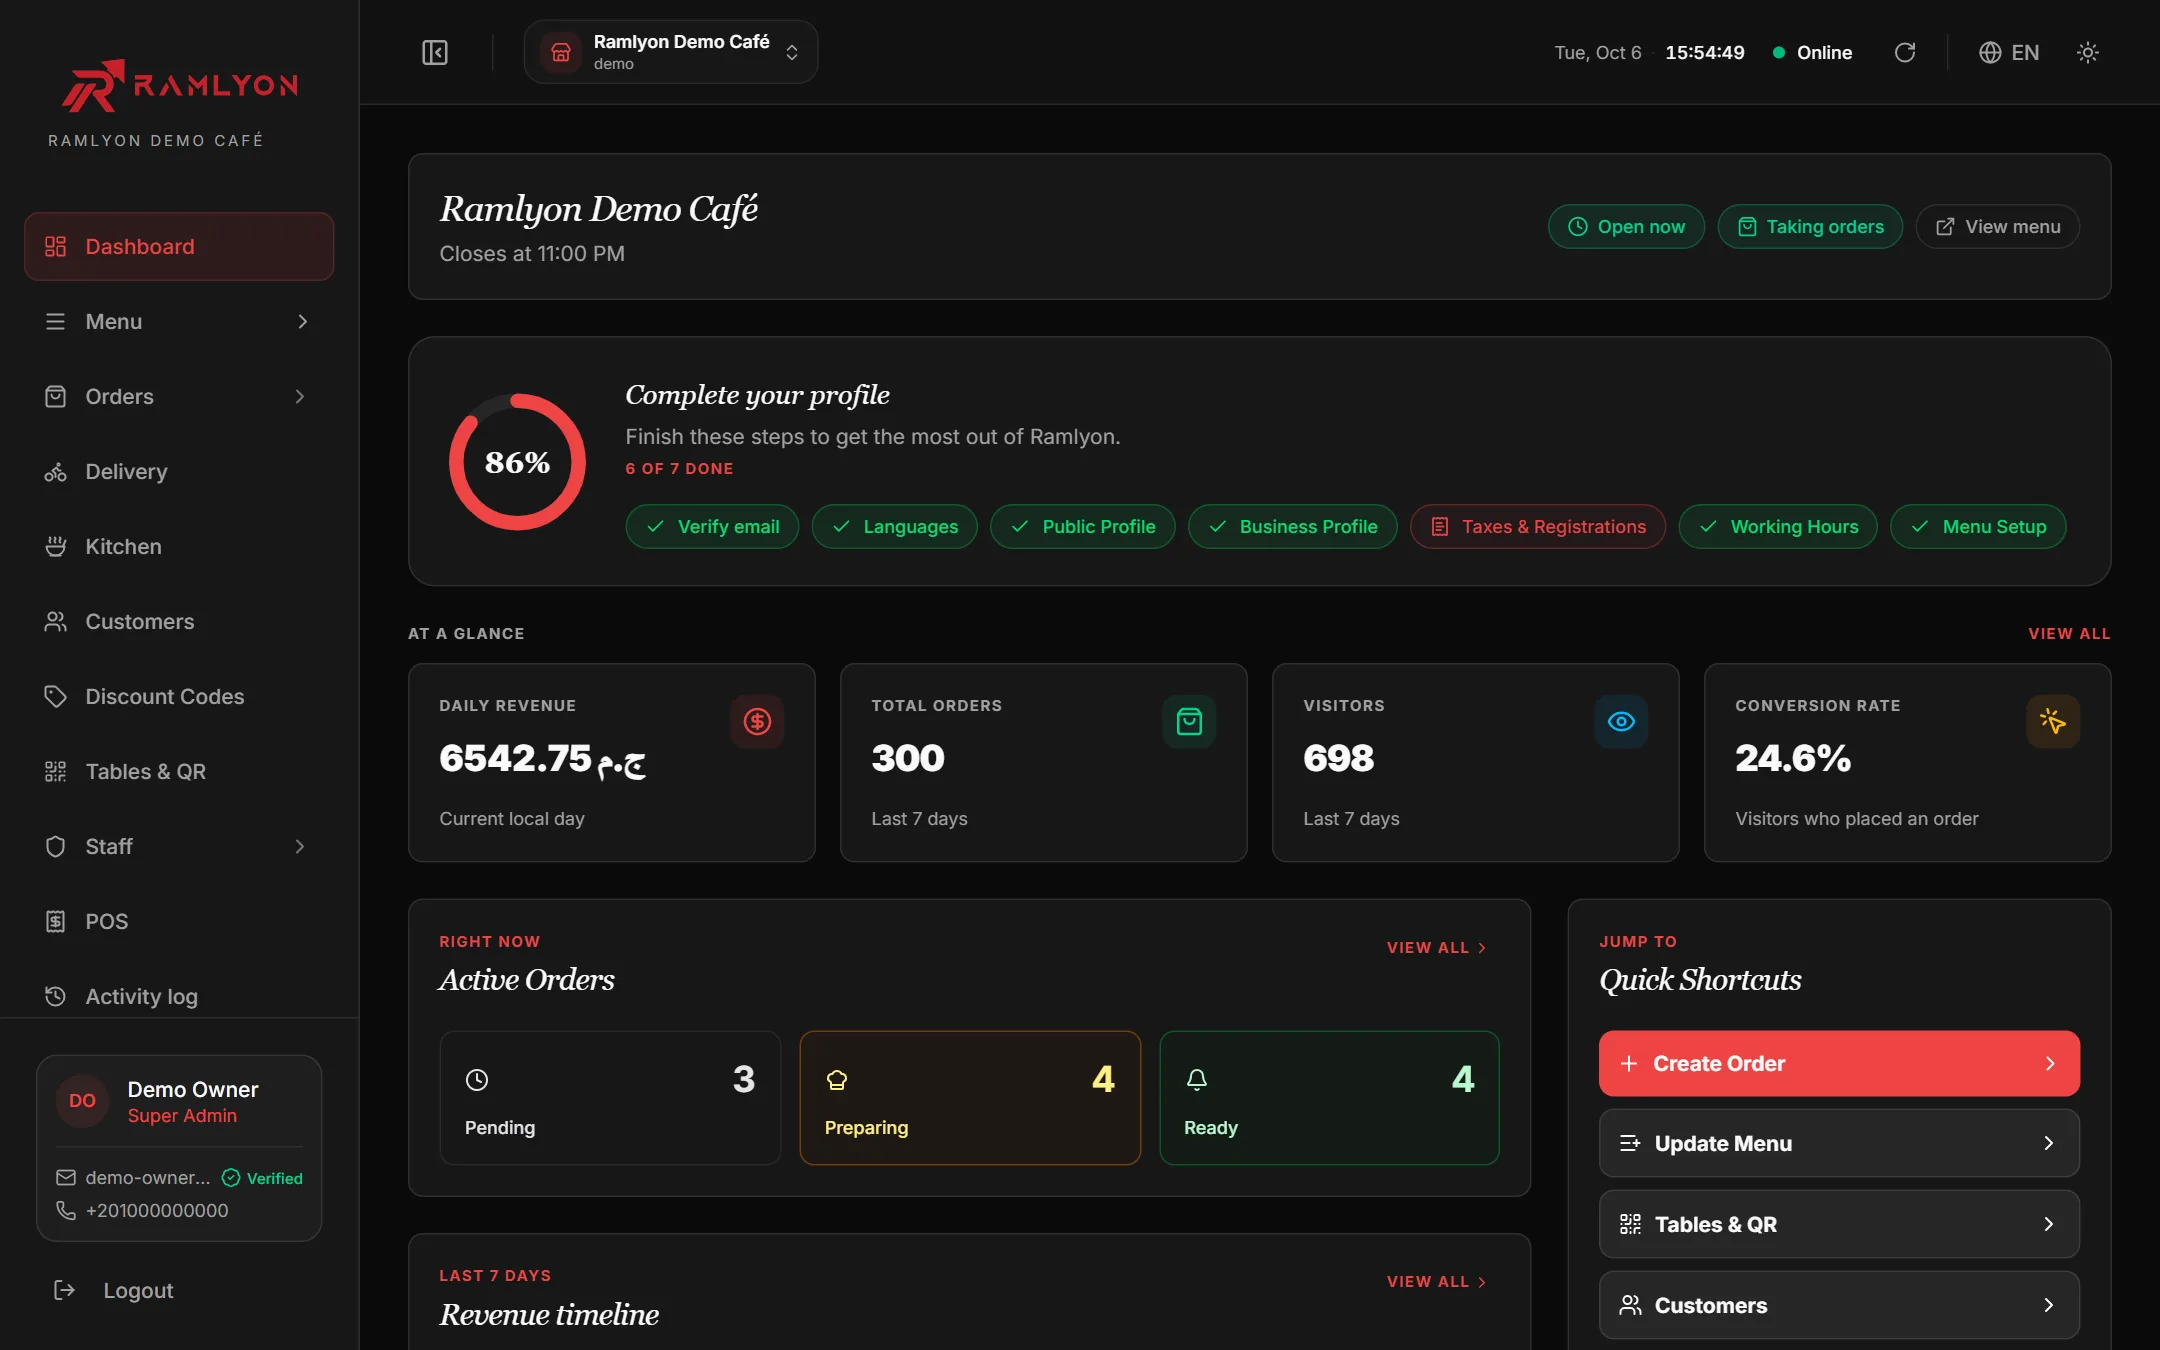Go to Delivery section
Image resolution: width=2160 pixels, height=1350 pixels.
point(179,471)
